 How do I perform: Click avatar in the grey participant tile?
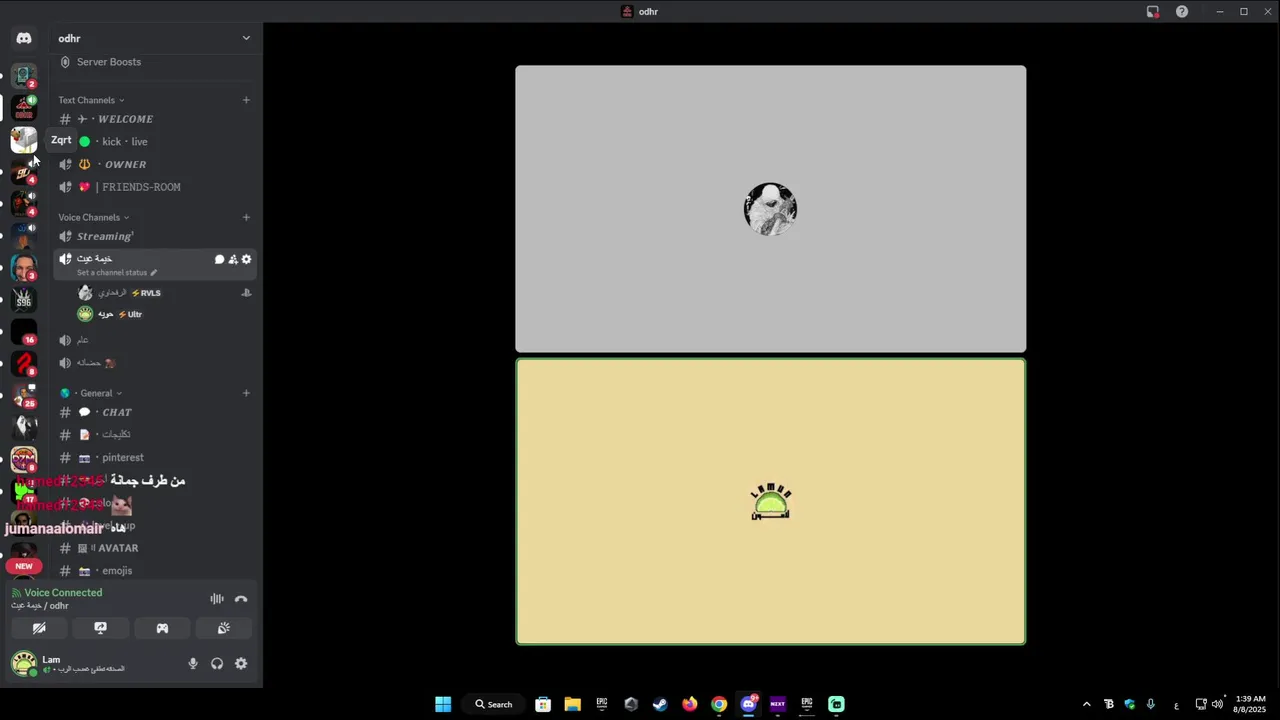[771, 209]
